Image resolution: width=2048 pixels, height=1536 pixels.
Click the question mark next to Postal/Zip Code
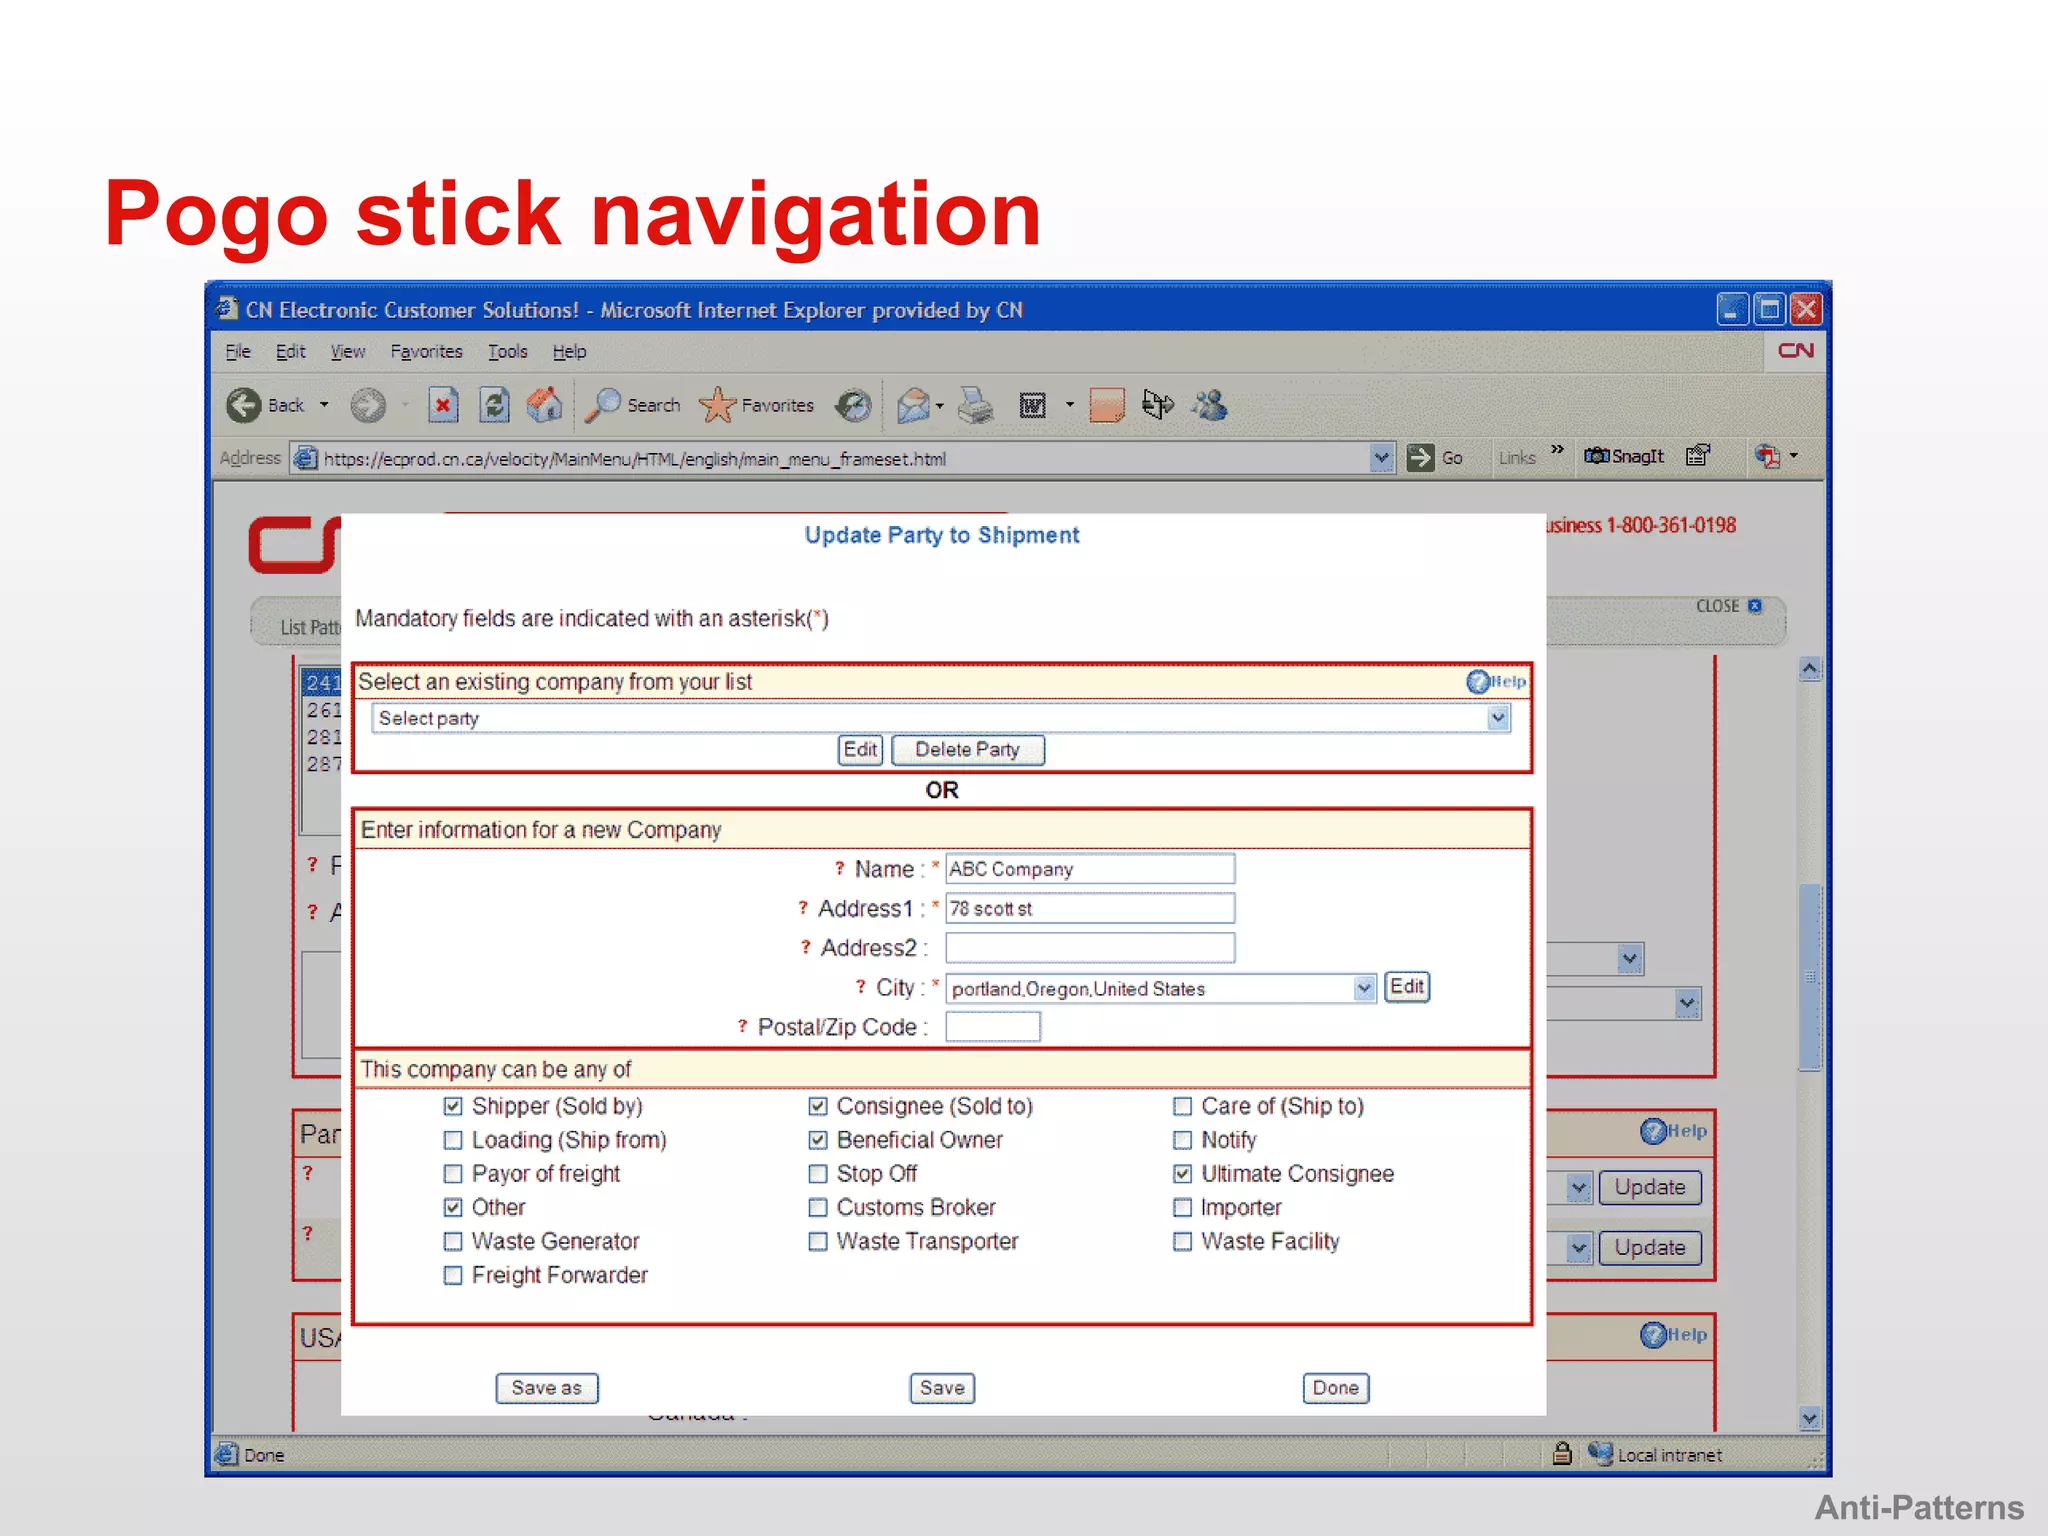tap(742, 1025)
